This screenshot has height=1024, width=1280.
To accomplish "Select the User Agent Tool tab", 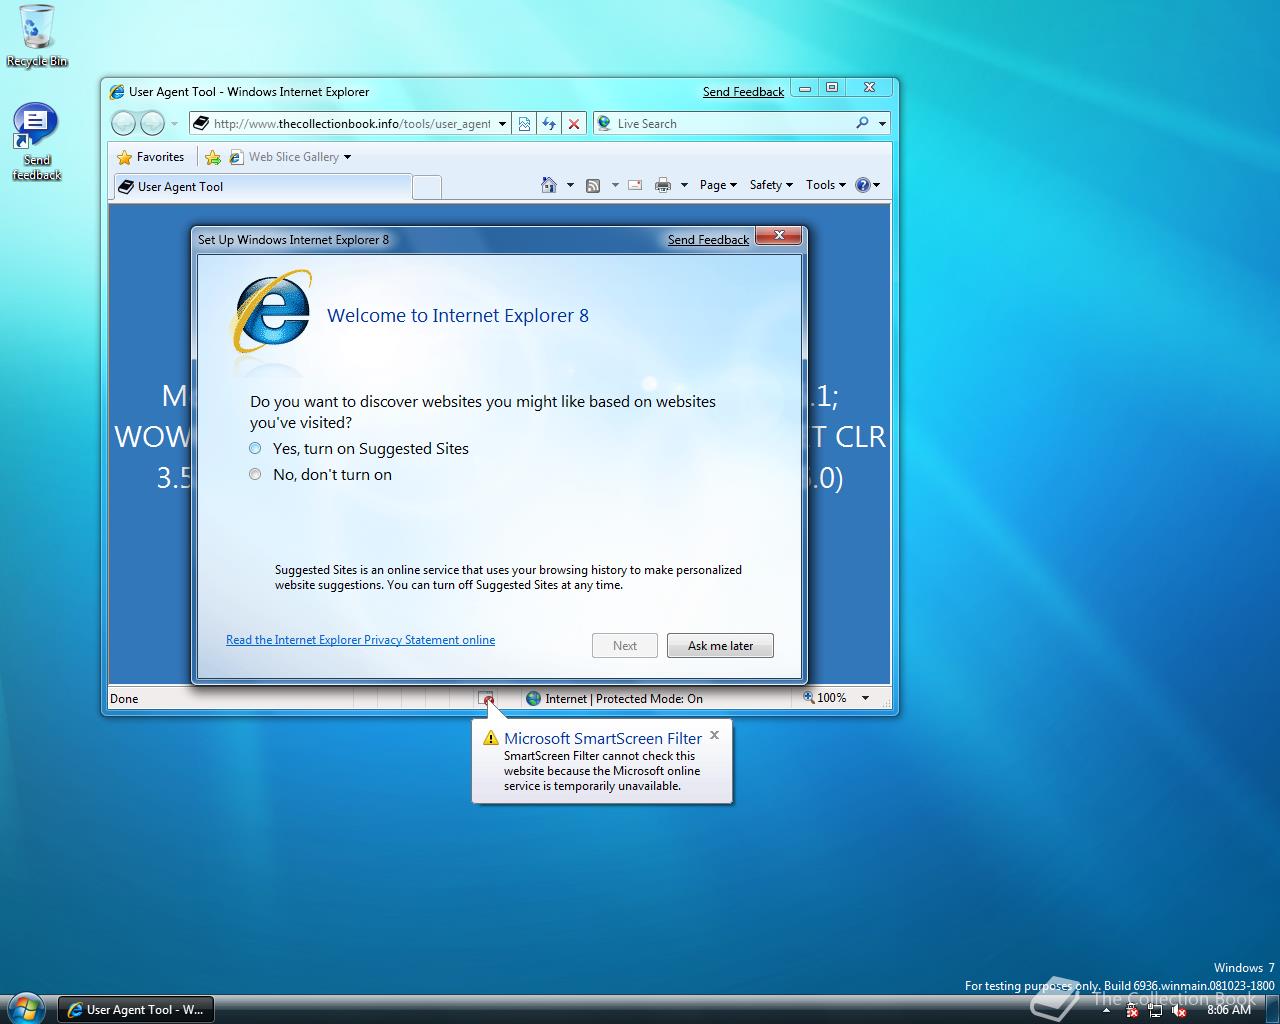I will tap(262, 187).
